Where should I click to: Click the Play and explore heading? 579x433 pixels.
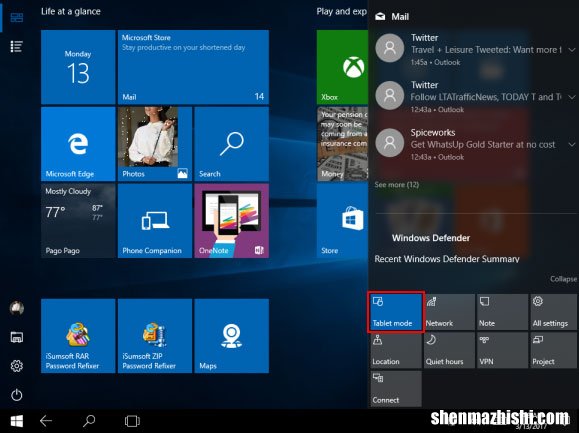342,11
